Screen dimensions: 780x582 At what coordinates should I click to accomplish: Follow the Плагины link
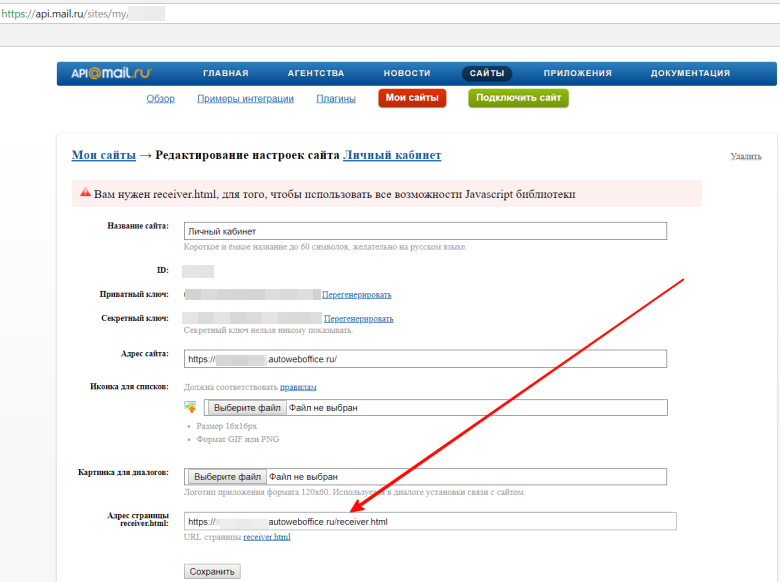[x=336, y=98]
